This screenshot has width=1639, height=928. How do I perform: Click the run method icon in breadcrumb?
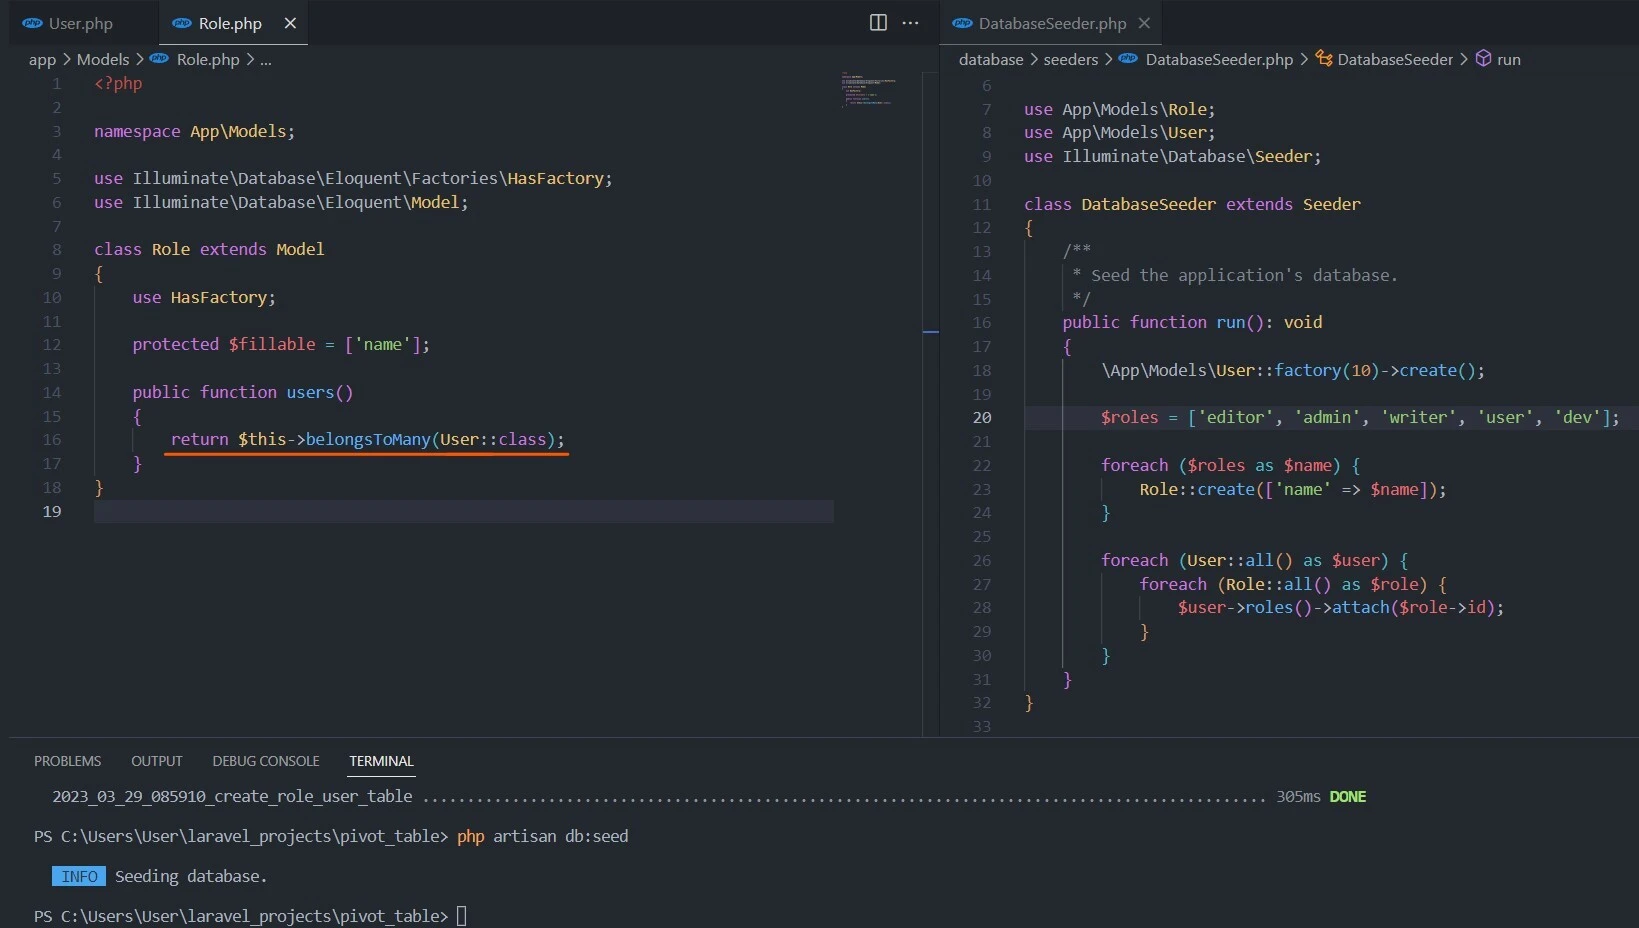[1484, 59]
